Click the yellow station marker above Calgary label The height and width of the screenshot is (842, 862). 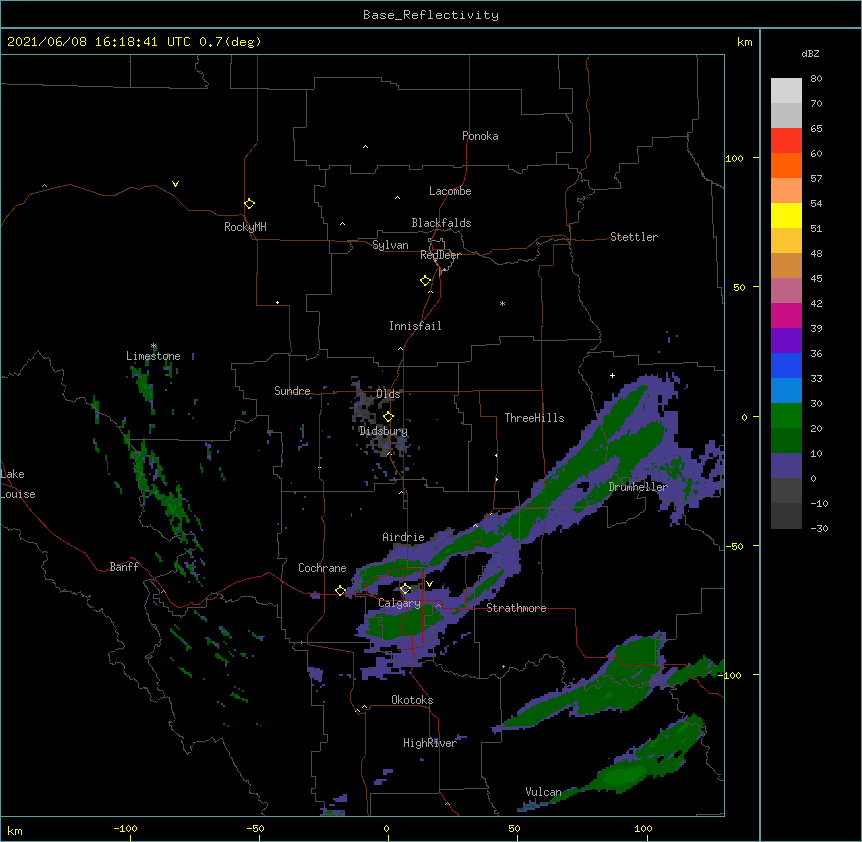(x=405, y=589)
